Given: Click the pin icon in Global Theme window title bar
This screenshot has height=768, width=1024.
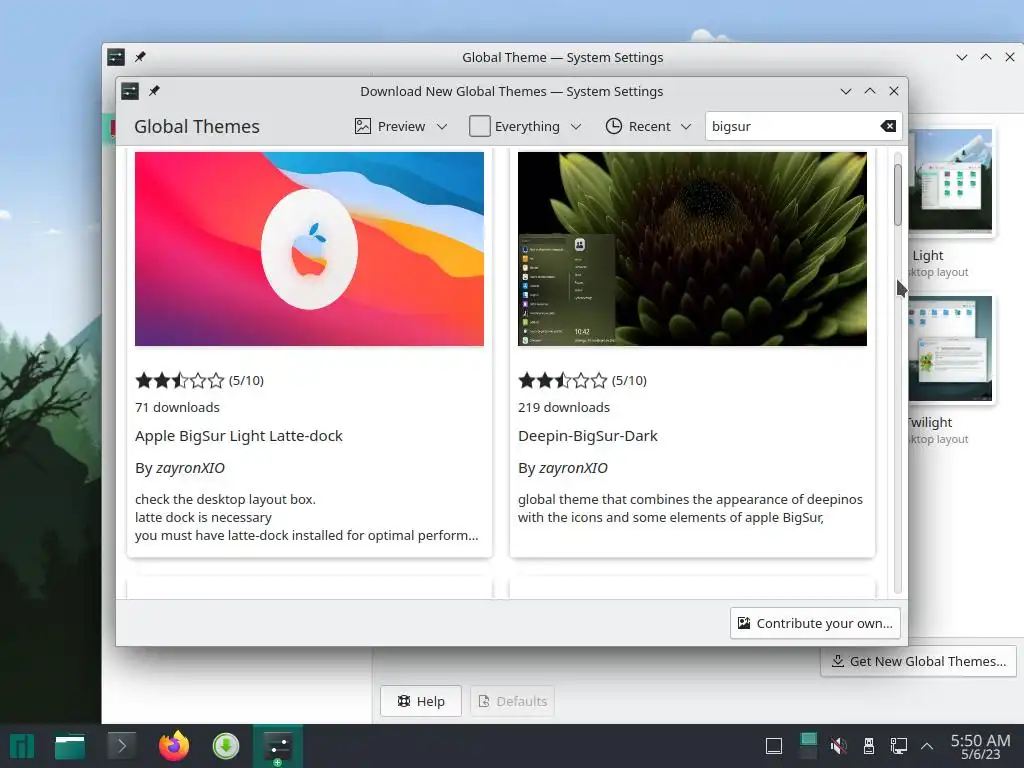Looking at the screenshot, I should pyautogui.click(x=140, y=57).
